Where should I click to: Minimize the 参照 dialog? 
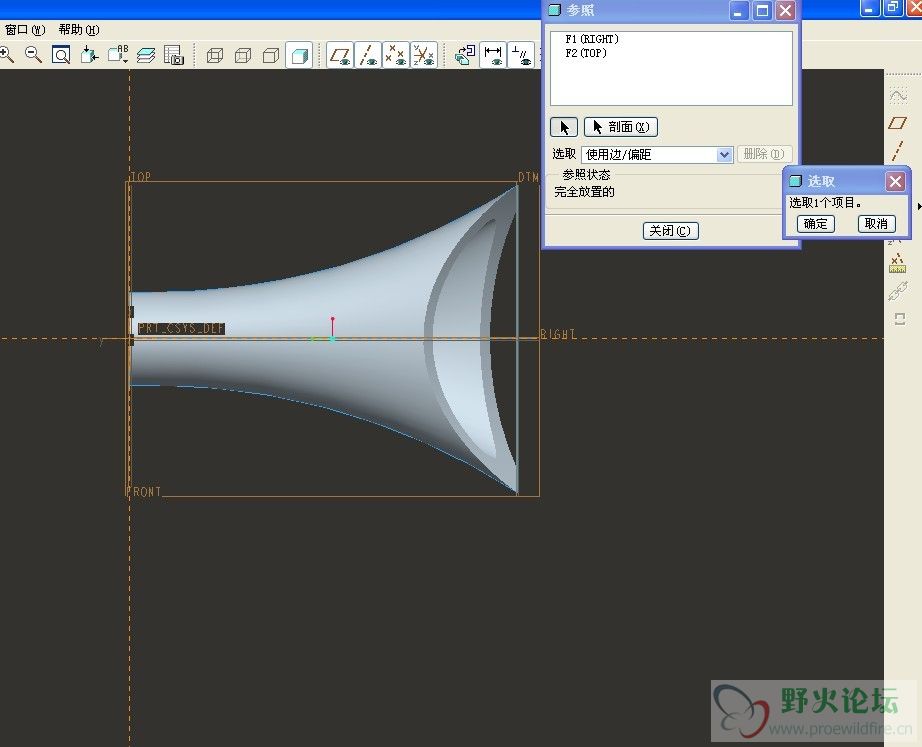(x=739, y=11)
